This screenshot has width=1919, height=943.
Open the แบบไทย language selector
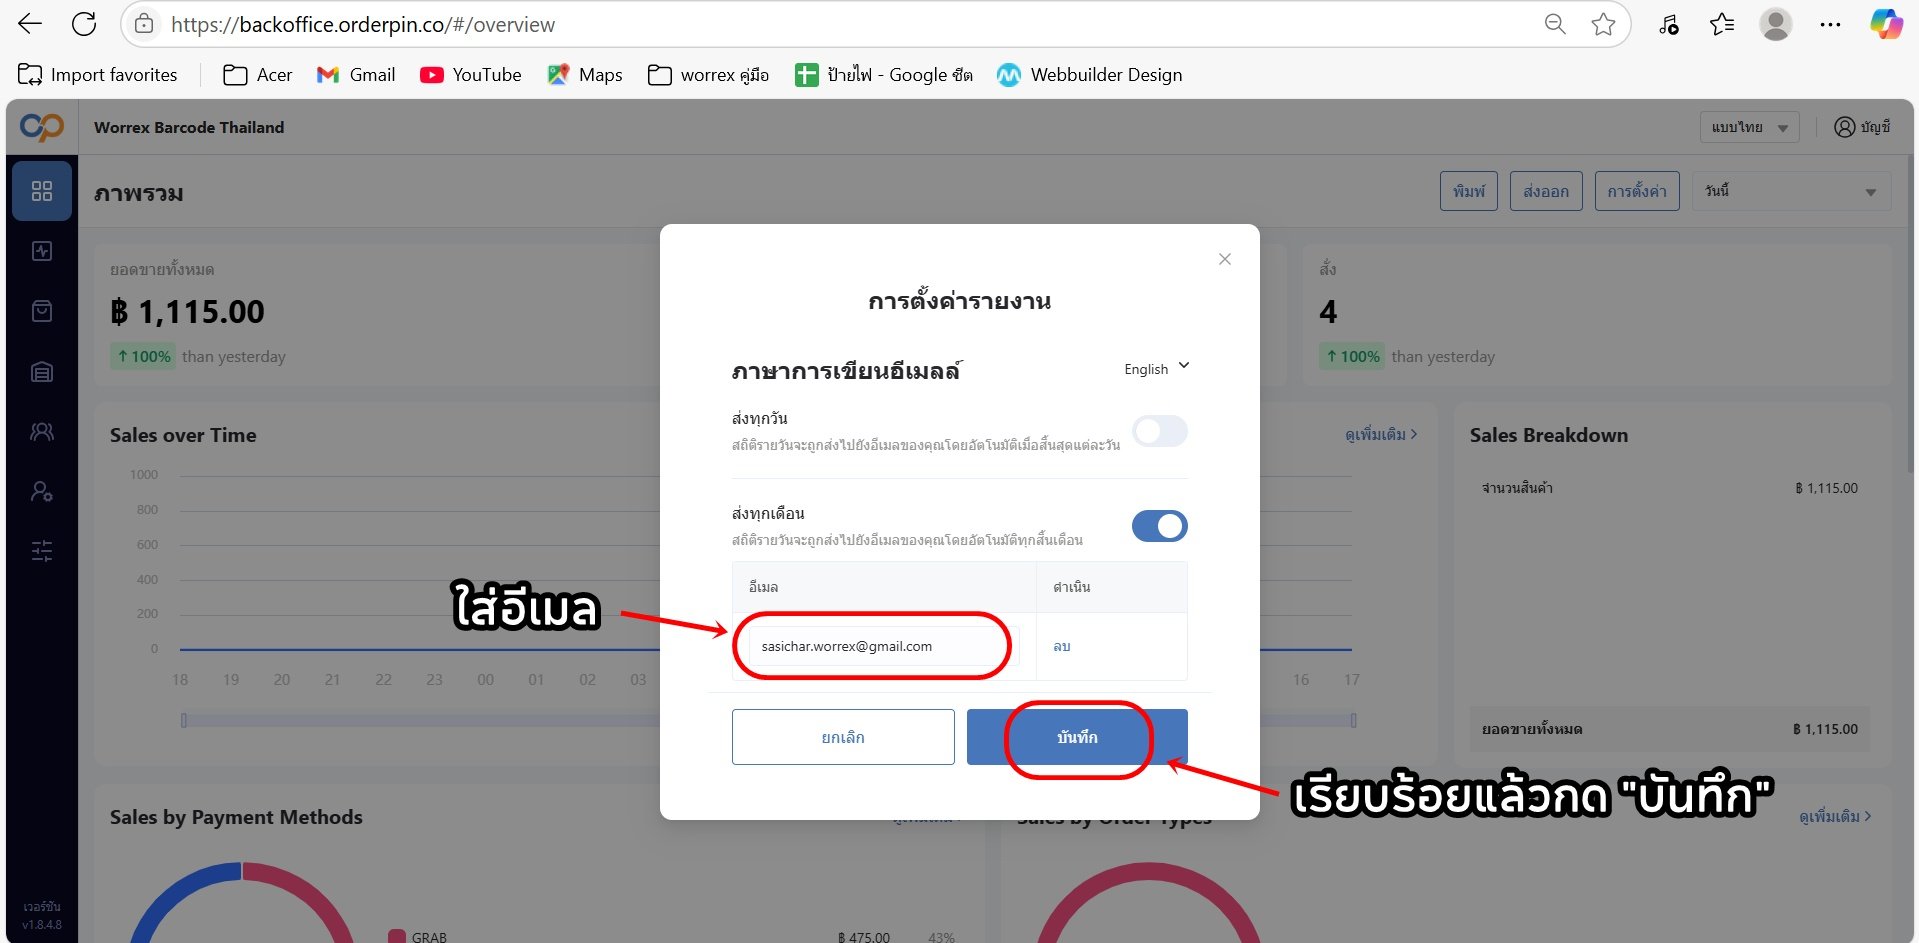1749,127
